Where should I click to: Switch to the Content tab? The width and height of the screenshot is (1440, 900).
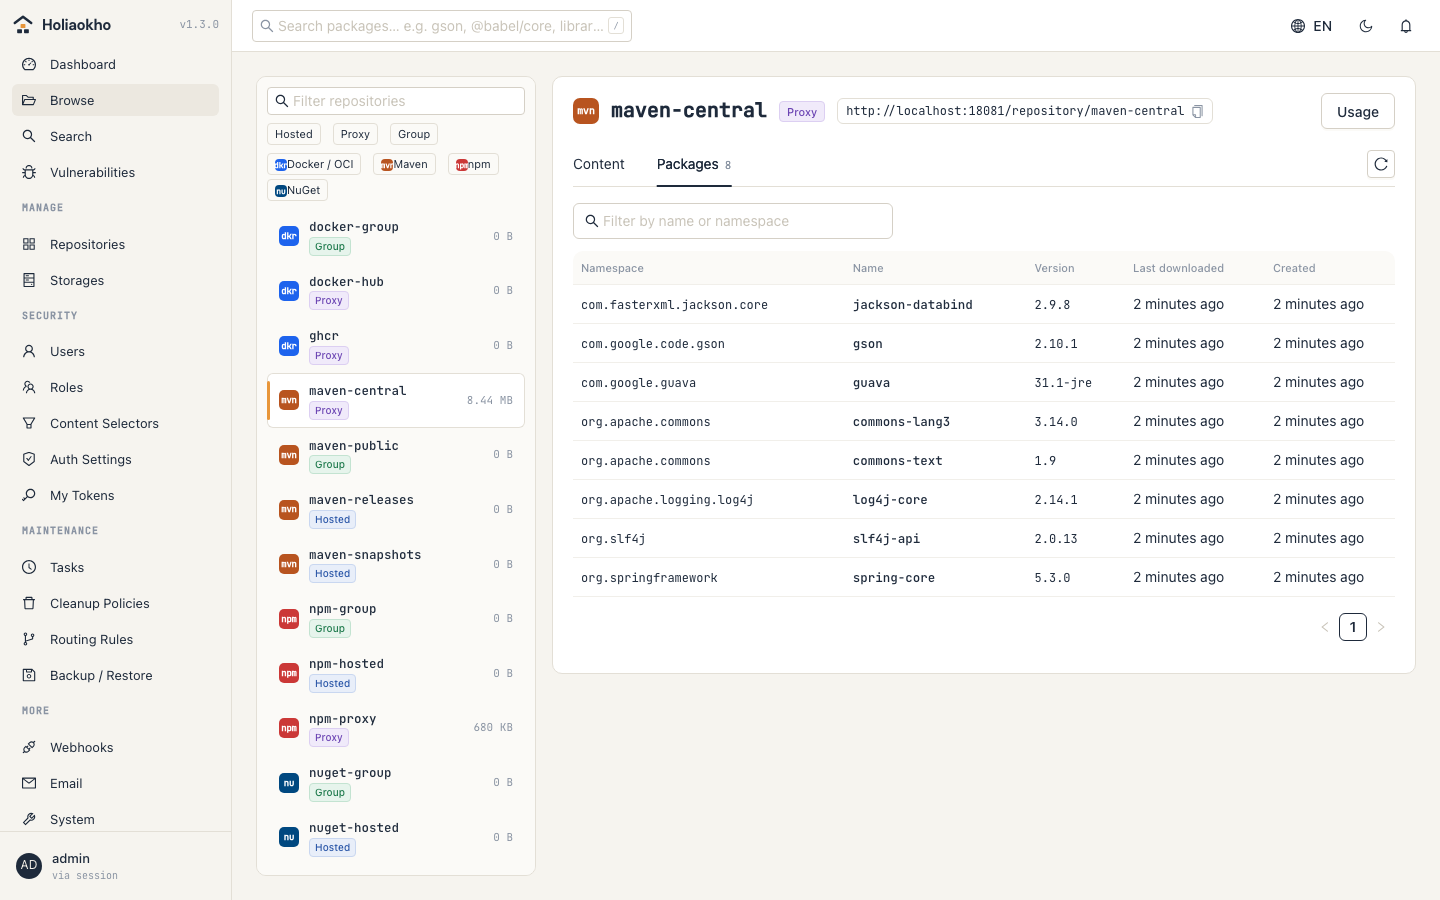(599, 164)
